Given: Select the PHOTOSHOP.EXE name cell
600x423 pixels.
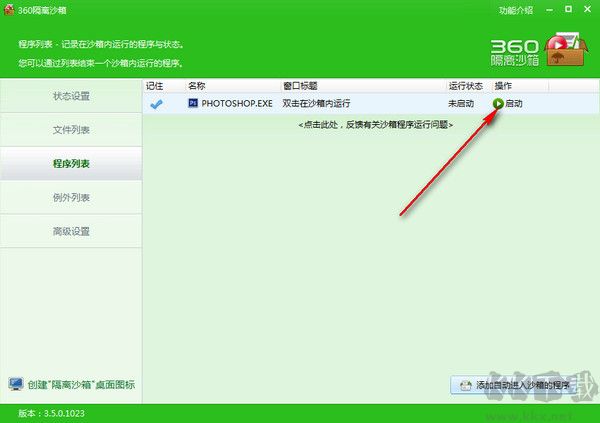Looking at the screenshot, I should point(237,103).
